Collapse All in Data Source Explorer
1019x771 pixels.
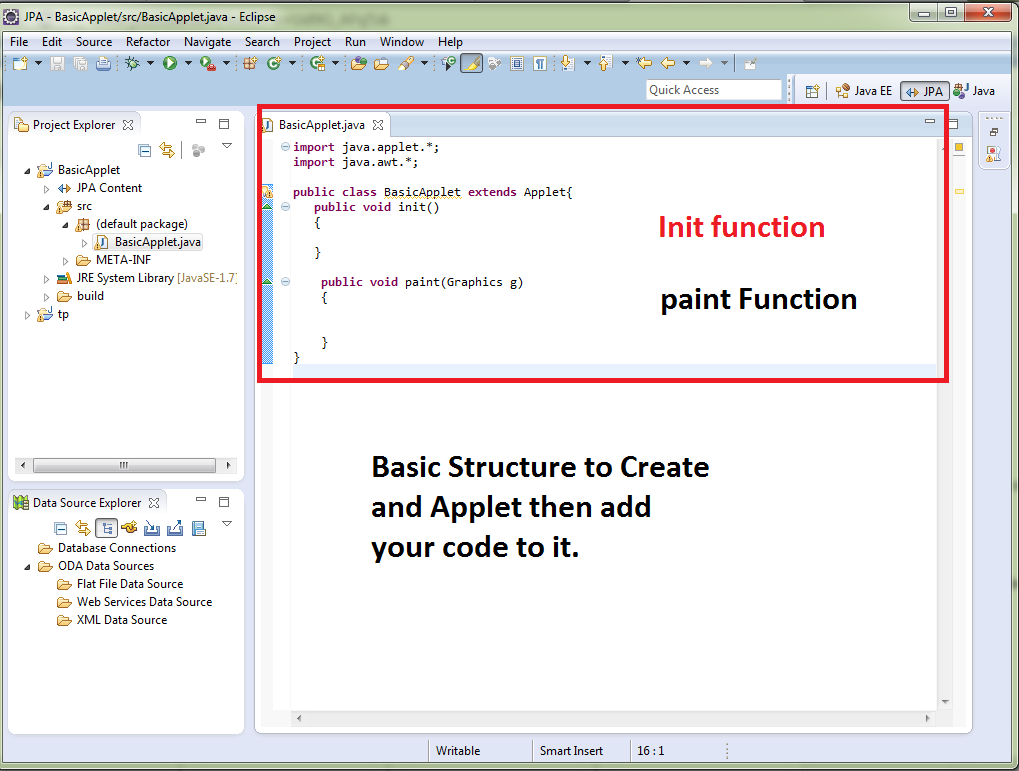pos(60,528)
